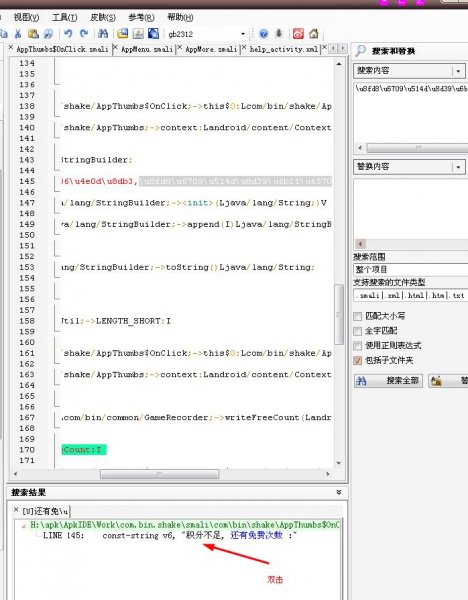This screenshot has width=468, height=600.
Task: Click line number 145 in the gutter
Action: (27, 181)
